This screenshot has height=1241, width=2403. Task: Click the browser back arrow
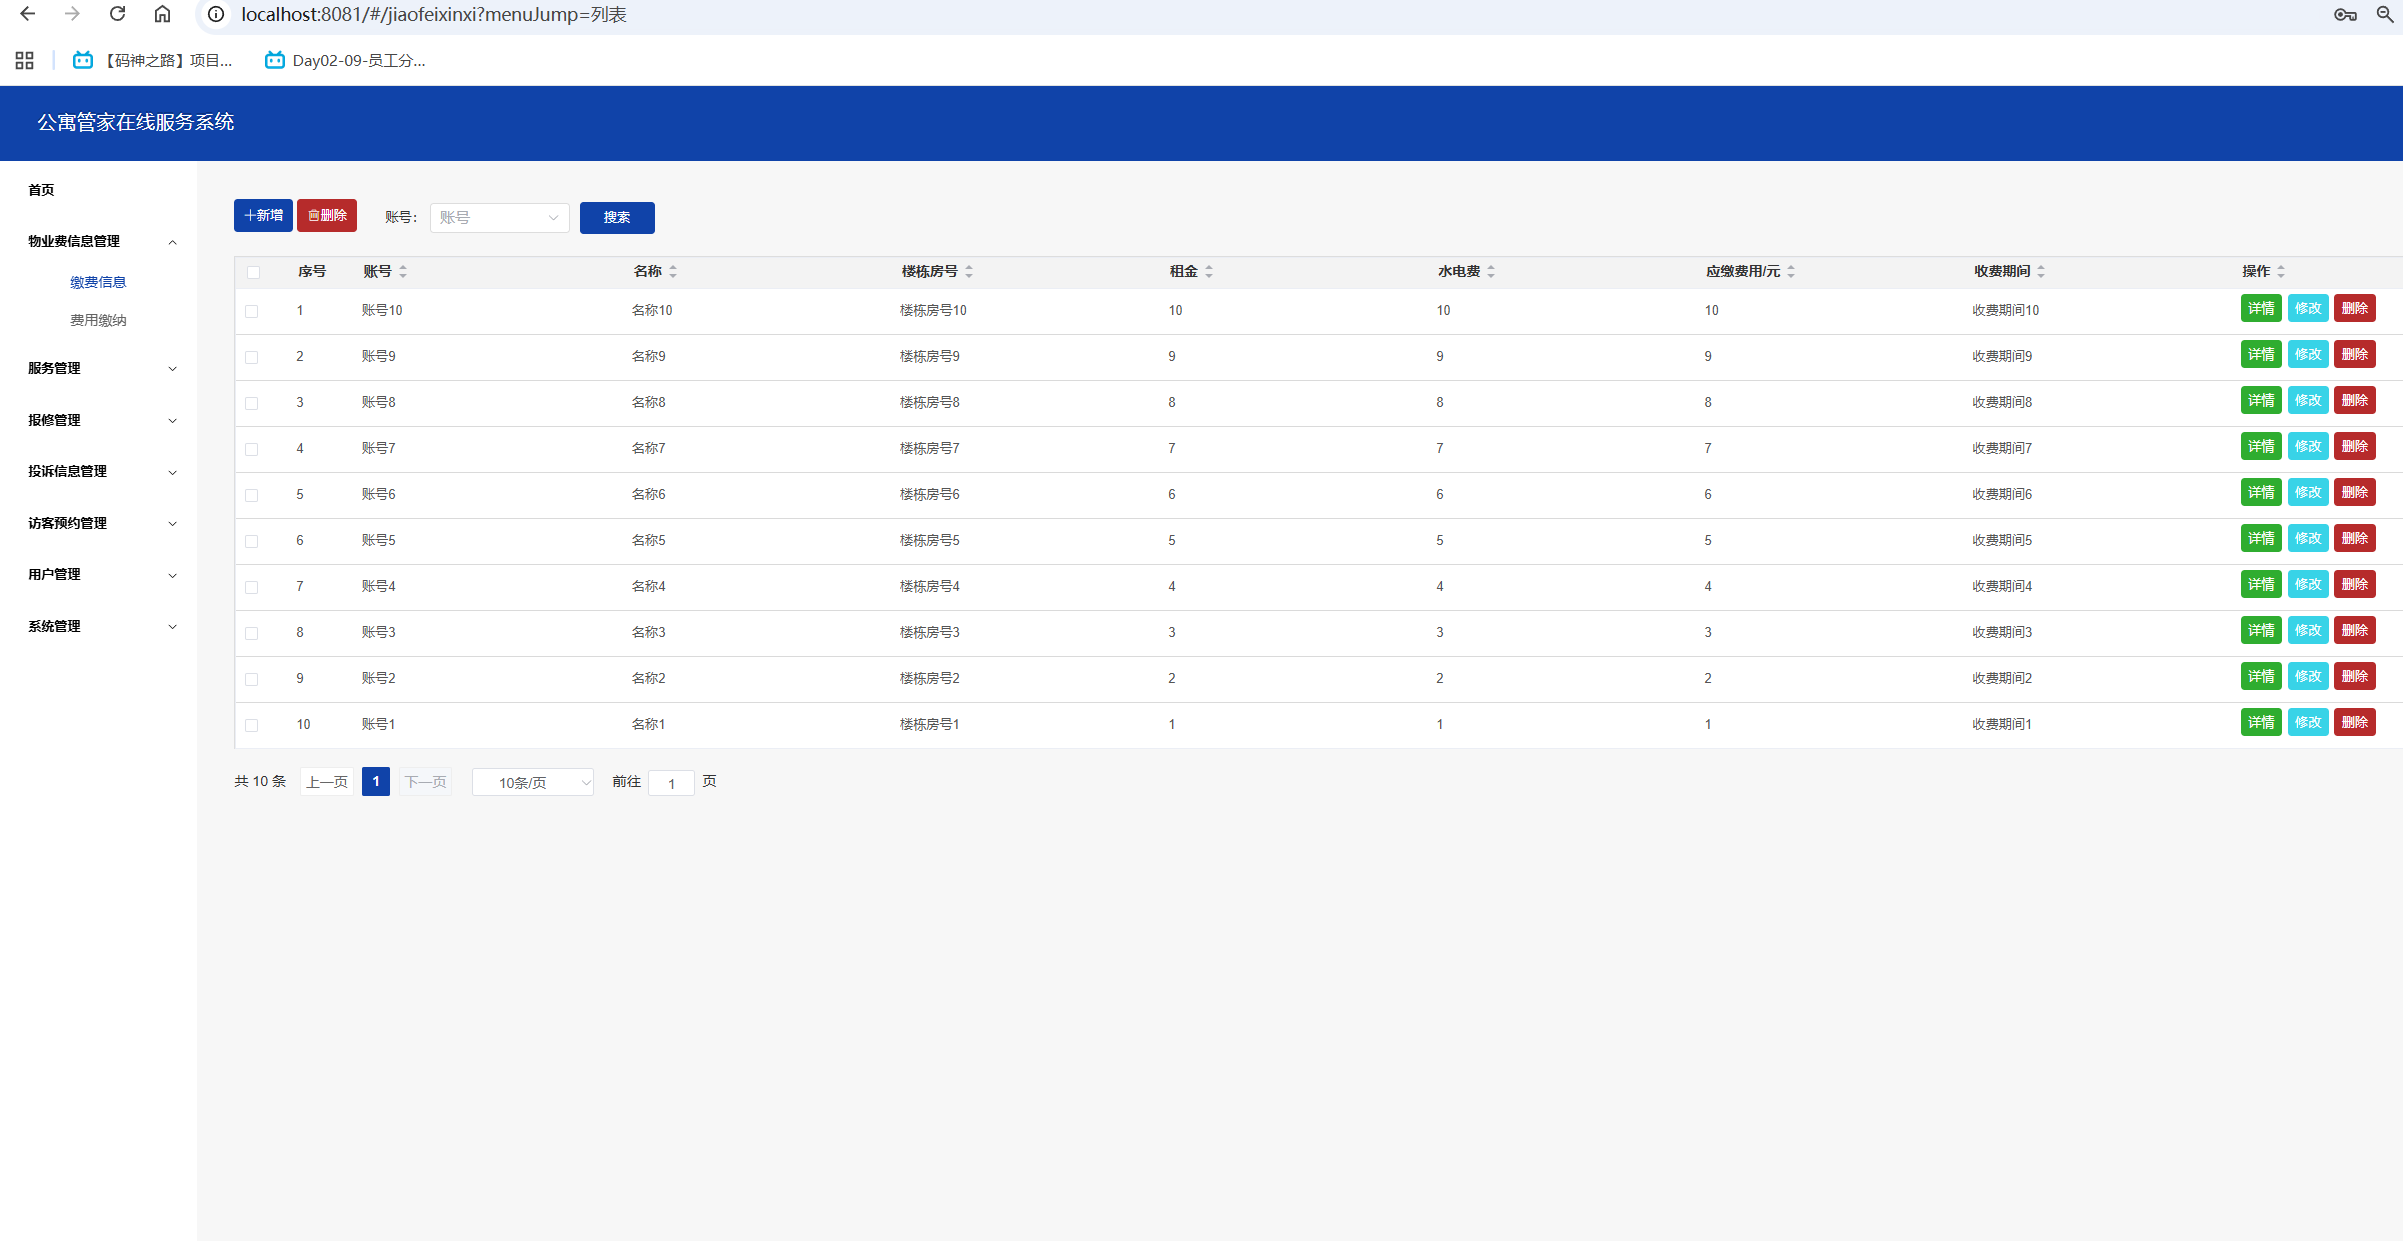(28, 14)
